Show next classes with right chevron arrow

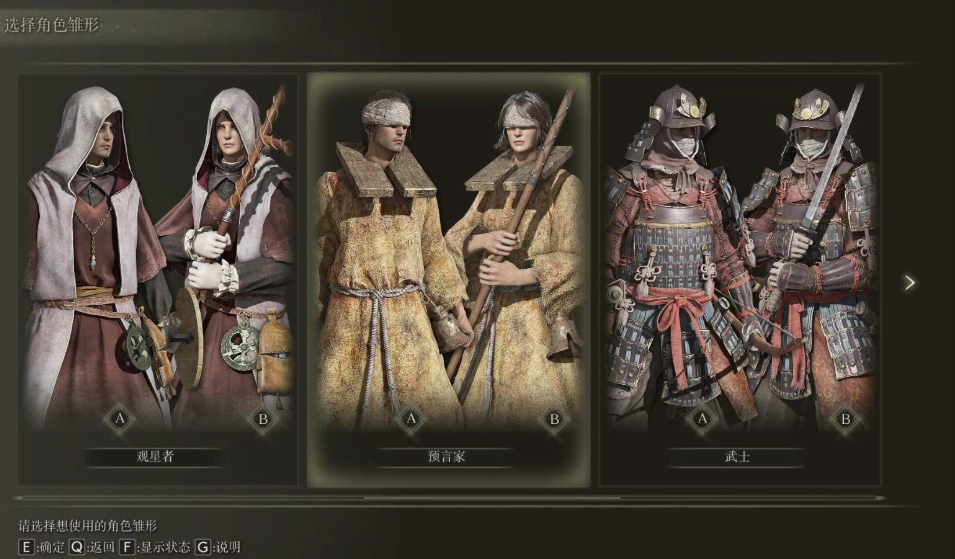[x=909, y=283]
